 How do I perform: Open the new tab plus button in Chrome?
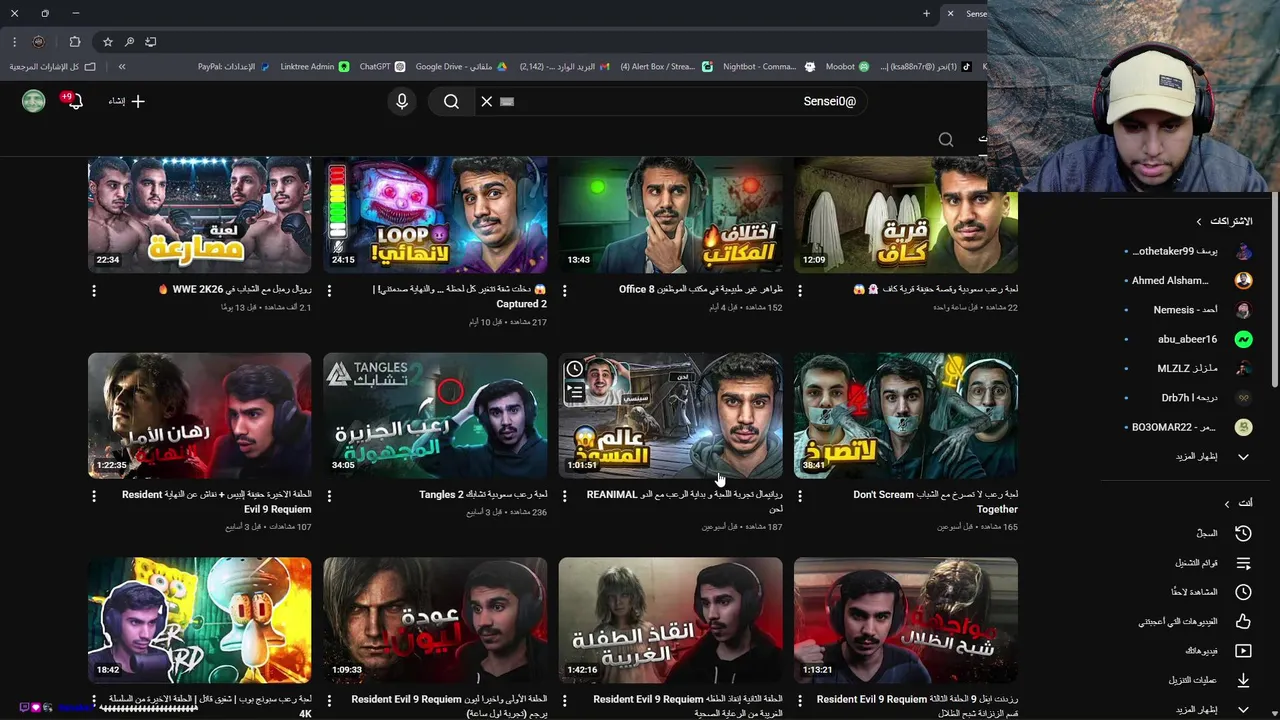pos(926,13)
